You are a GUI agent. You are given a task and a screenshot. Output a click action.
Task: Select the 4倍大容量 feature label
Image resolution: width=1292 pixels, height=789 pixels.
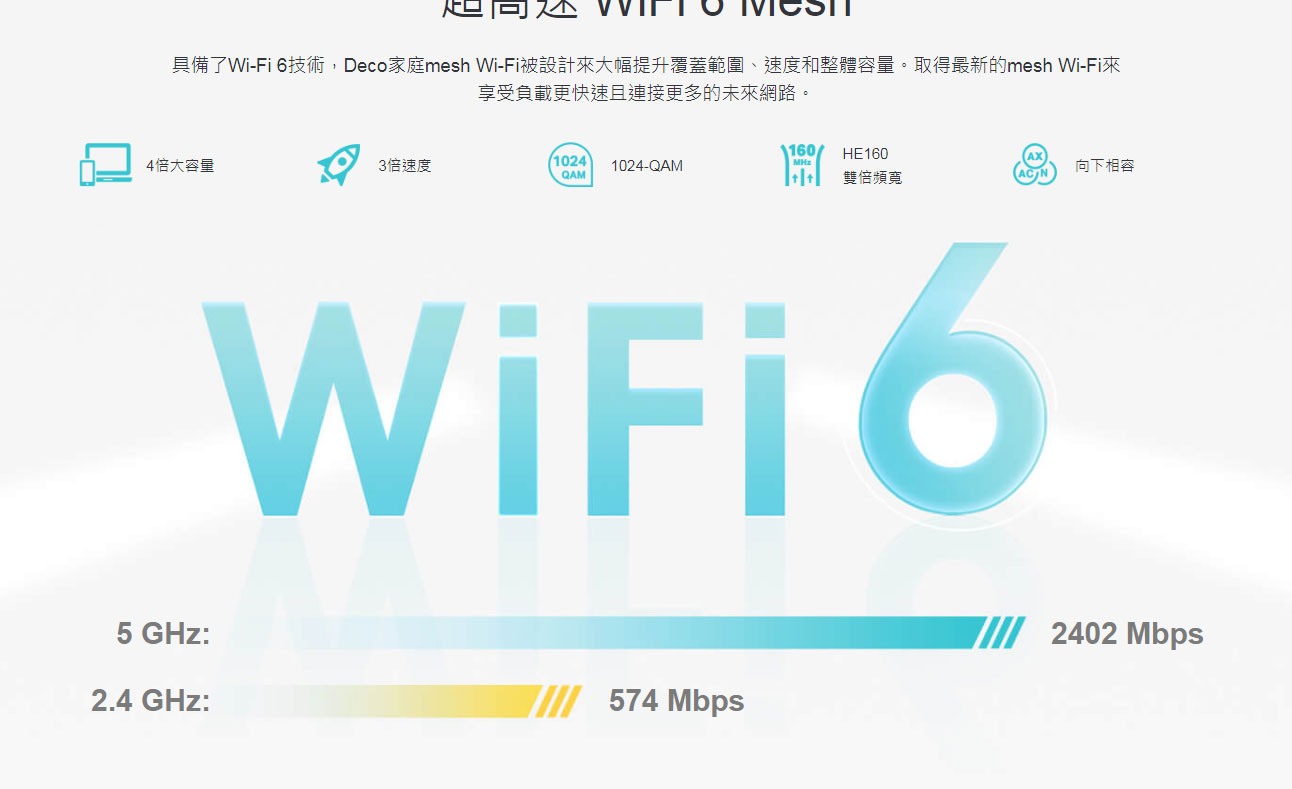point(180,166)
